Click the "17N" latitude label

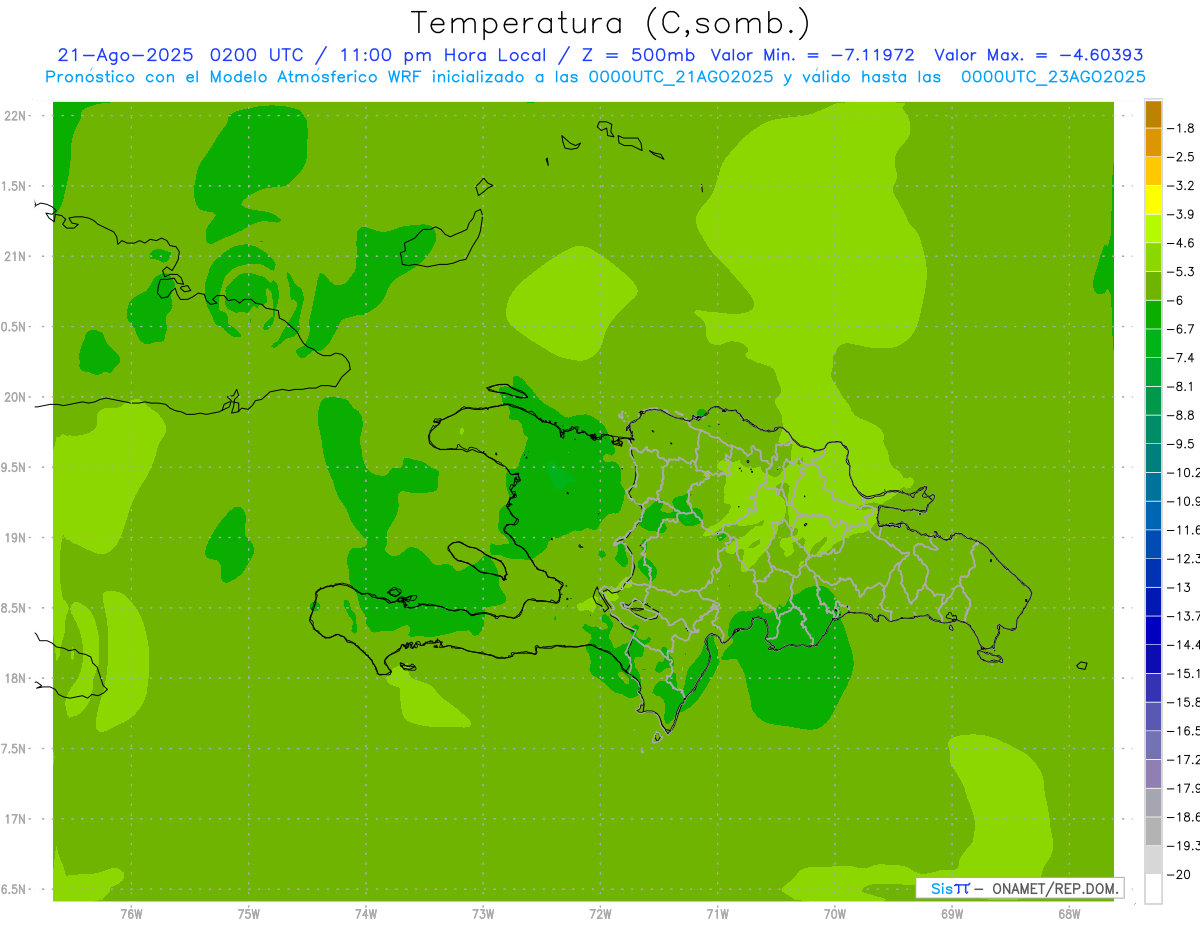pyautogui.click(x=15, y=820)
